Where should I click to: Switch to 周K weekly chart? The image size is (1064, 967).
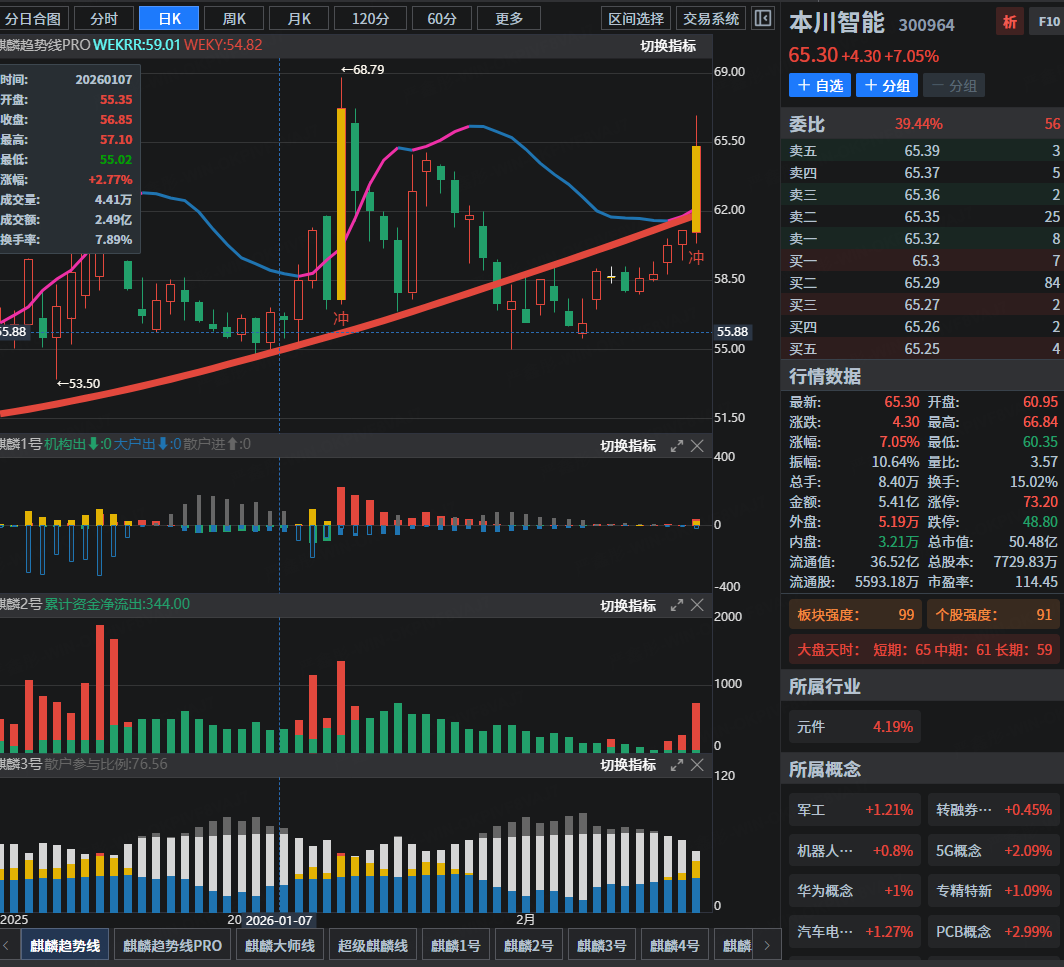[235, 18]
